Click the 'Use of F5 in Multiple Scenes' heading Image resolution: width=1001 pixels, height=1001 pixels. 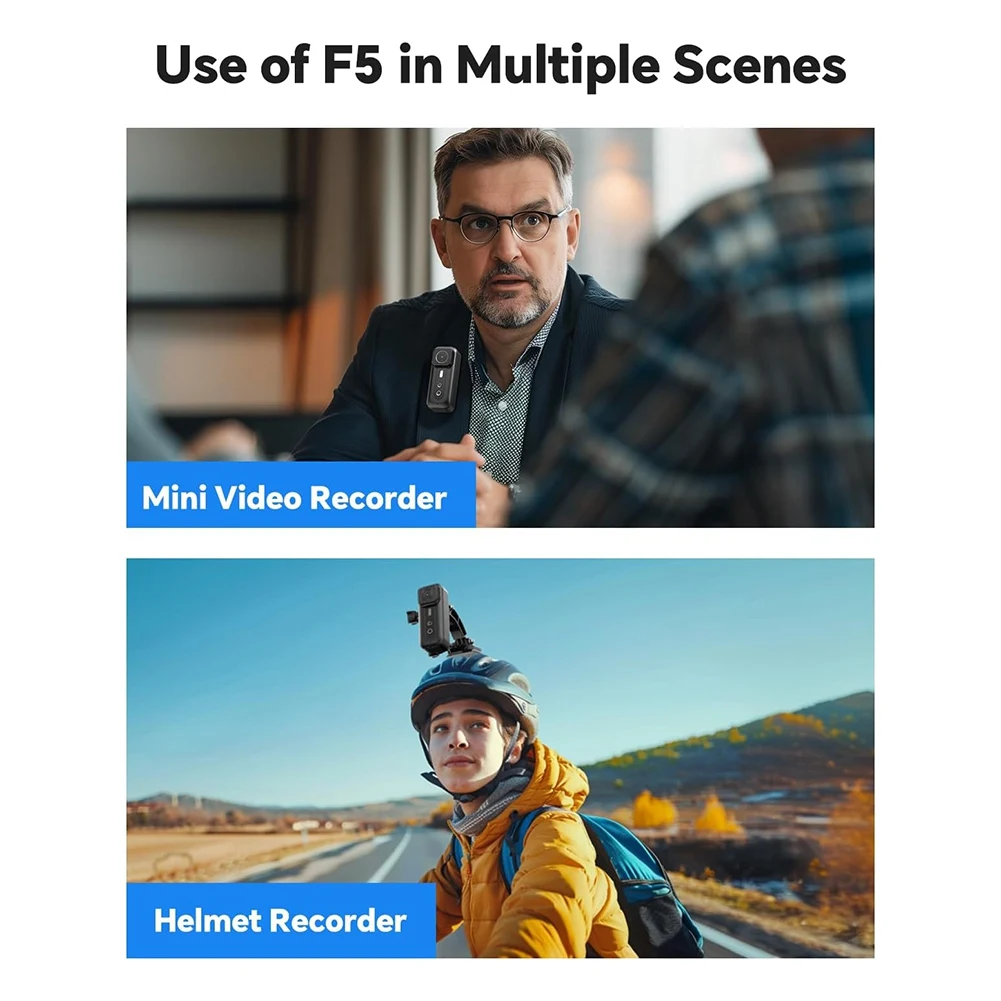500,65
